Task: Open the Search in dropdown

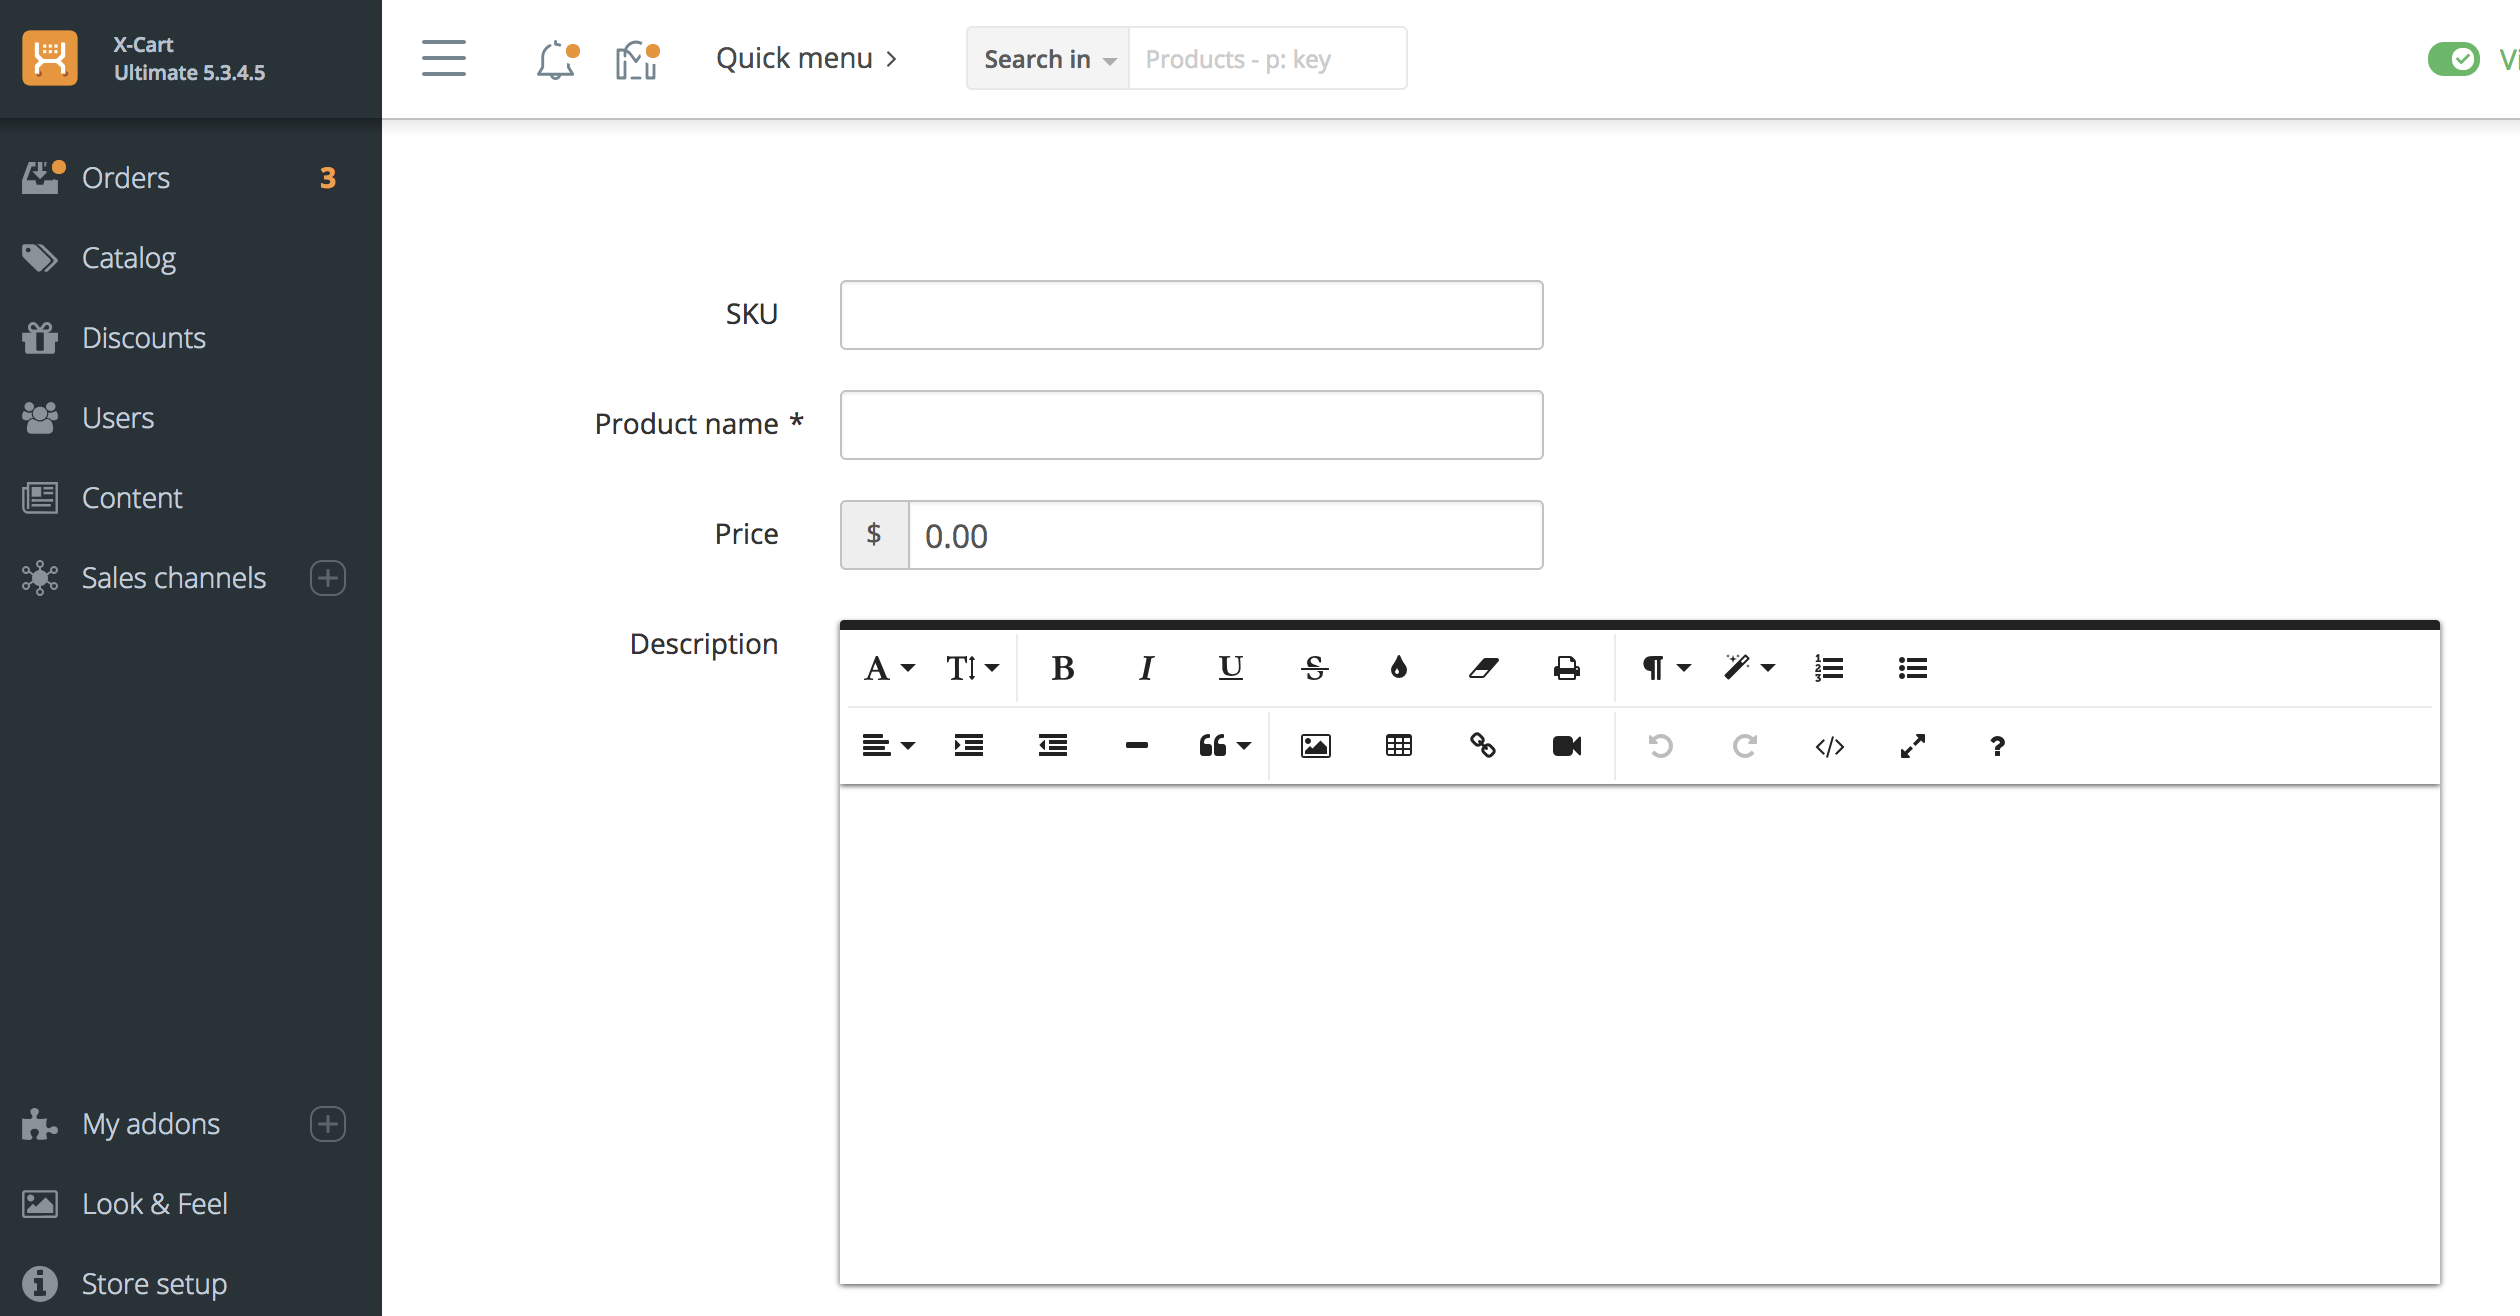Action: click(x=1048, y=60)
